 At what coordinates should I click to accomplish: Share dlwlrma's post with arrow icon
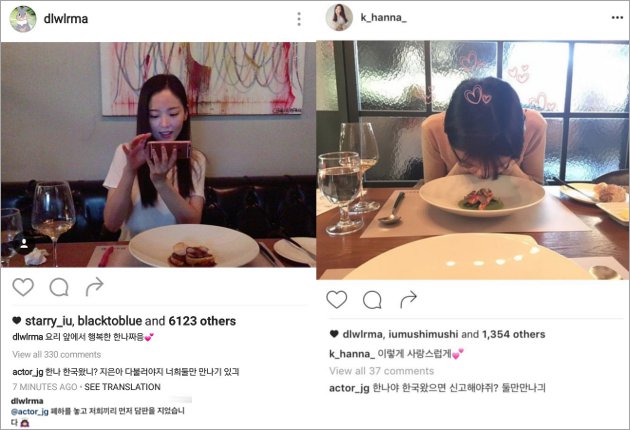[x=95, y=287]
